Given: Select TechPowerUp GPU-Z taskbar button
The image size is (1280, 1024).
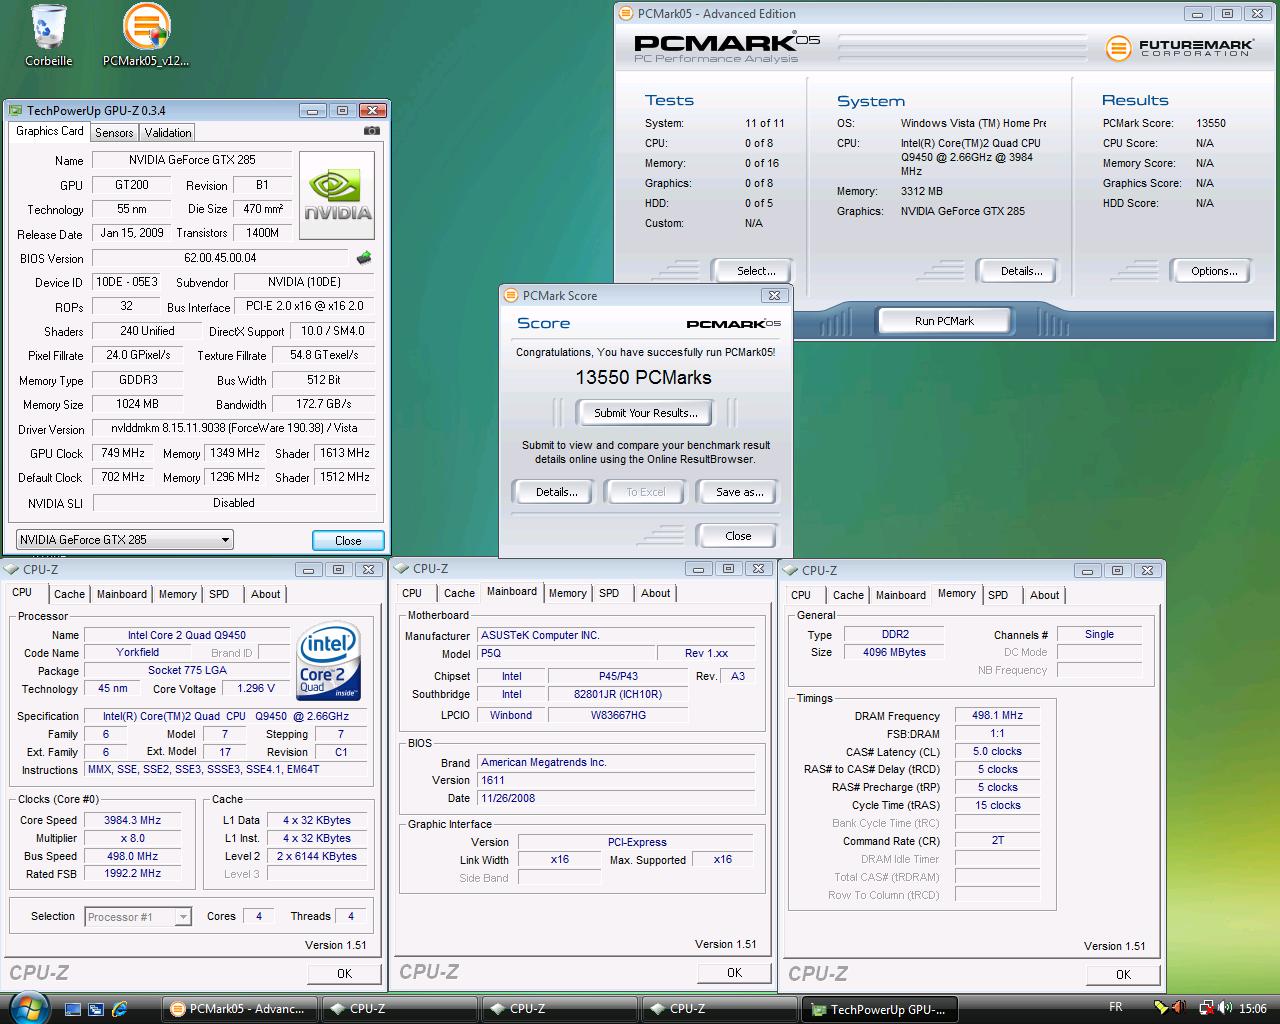Looking at the screenshot, I should coord(880,1009).
